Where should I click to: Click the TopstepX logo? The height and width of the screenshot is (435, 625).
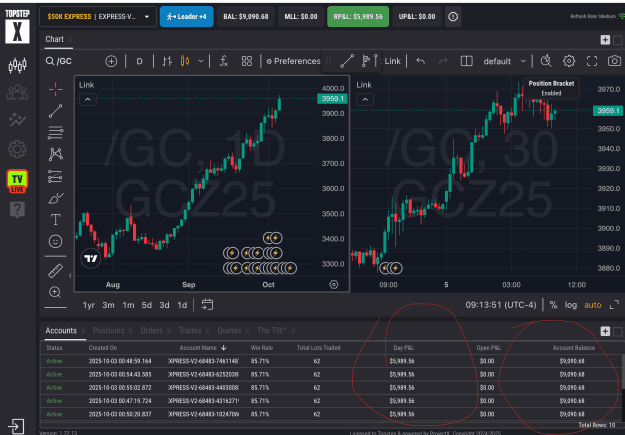coord(17,26)
